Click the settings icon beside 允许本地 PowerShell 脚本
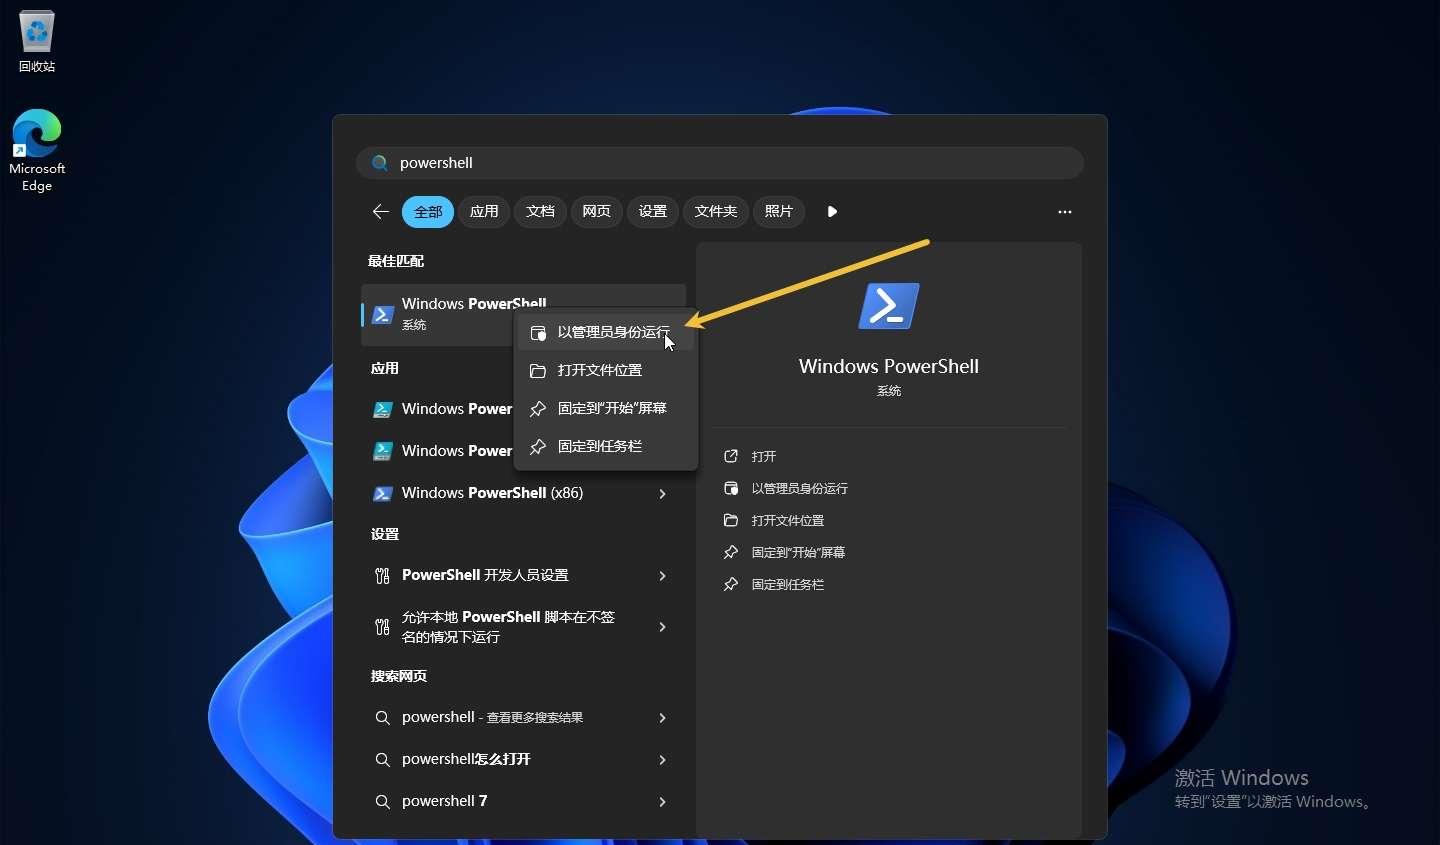 point(382,627)
